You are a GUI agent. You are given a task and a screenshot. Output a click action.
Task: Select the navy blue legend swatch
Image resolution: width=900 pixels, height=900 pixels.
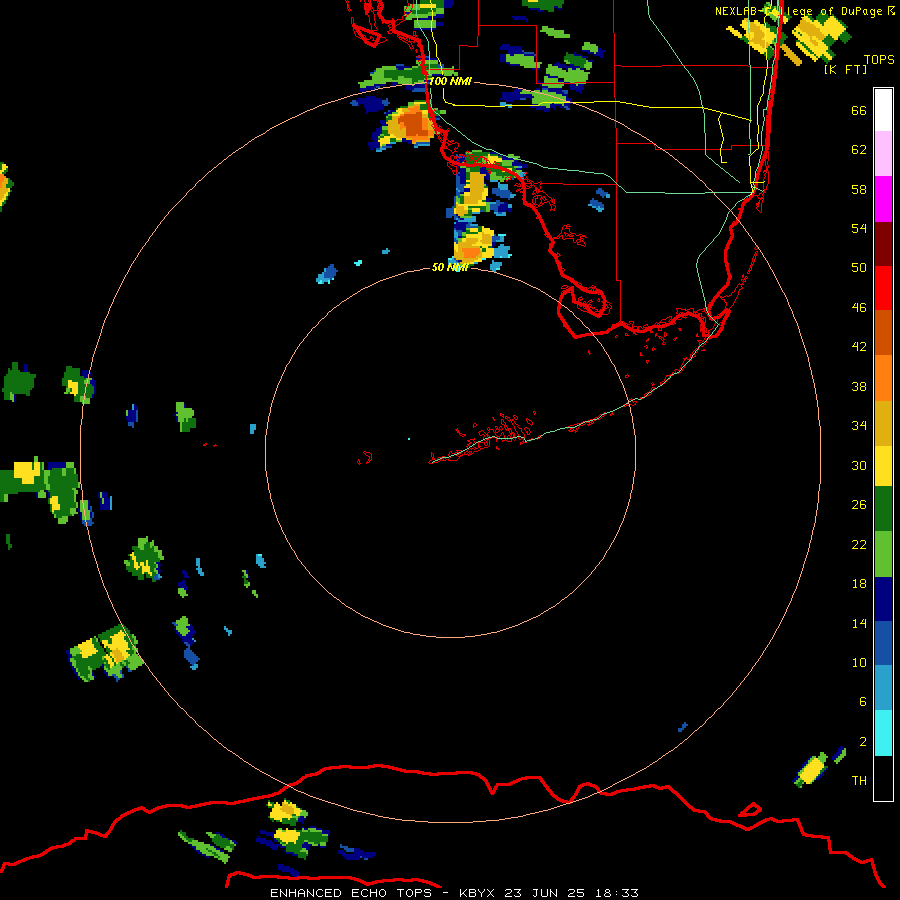[883, 599]
